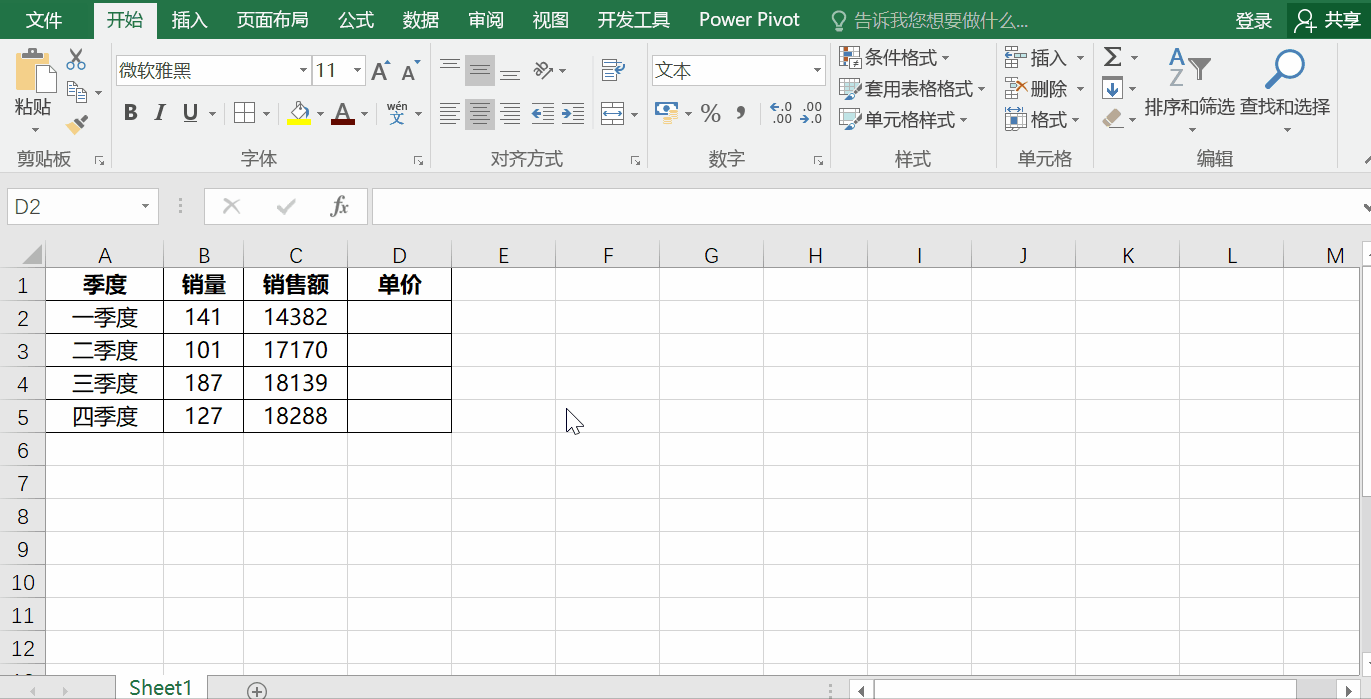
Task: Increase indent icon
Action: [x=573, y=114]
